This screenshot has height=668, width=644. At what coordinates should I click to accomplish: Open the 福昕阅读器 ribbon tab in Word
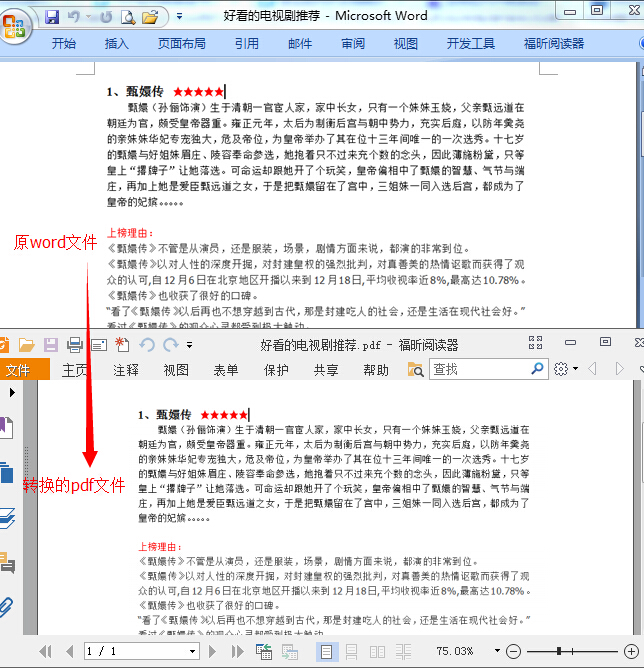[x=554, y=43]
